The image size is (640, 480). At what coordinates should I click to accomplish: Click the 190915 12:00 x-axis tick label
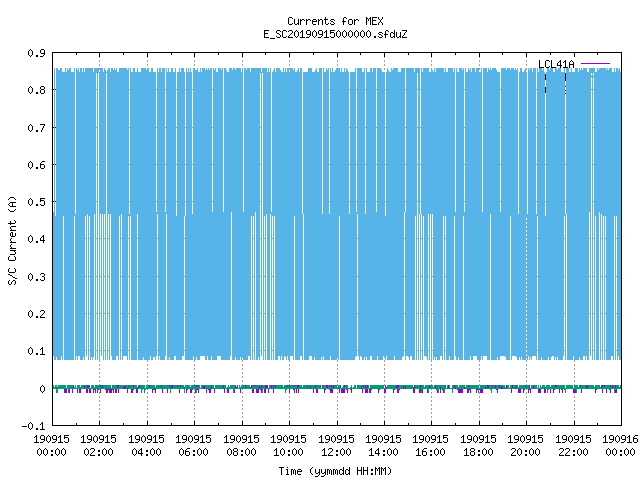pyautogui.click(x=336, y=446)
